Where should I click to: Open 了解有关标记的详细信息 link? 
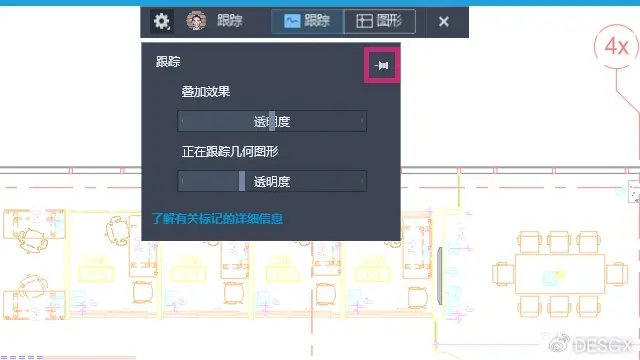(x=217, y=218)
